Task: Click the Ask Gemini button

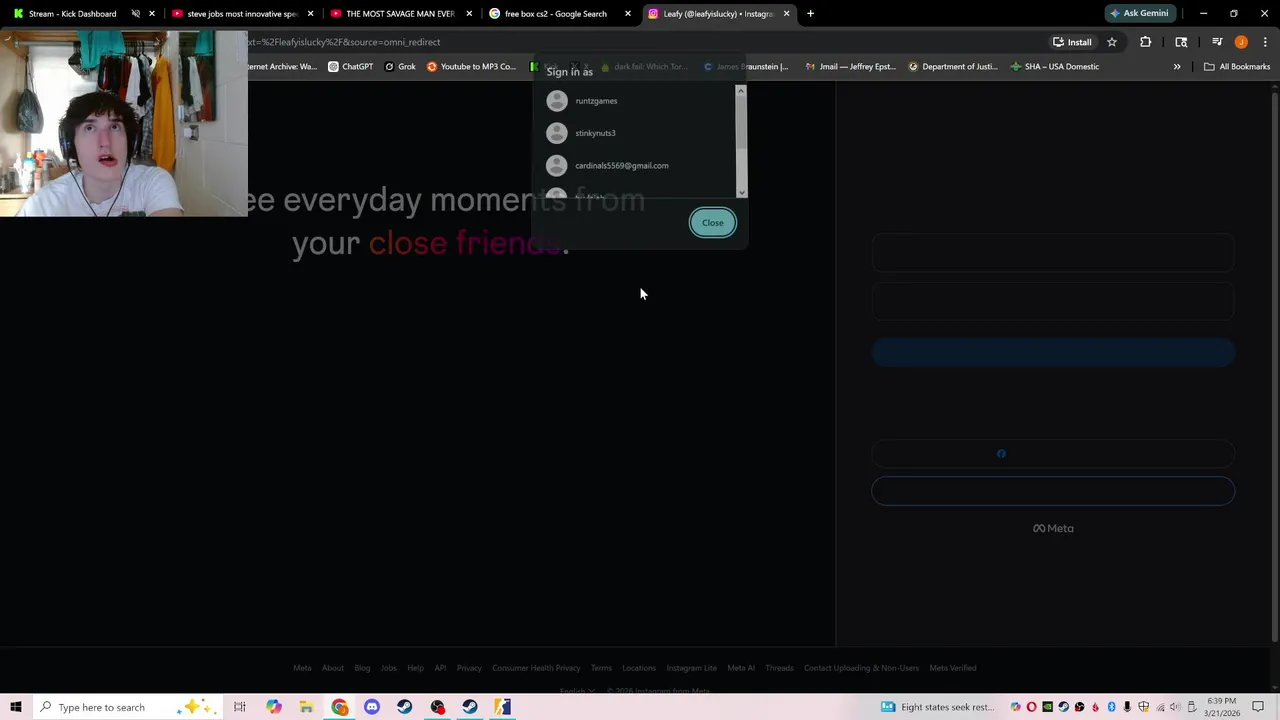Action: tap(1138, 14)
